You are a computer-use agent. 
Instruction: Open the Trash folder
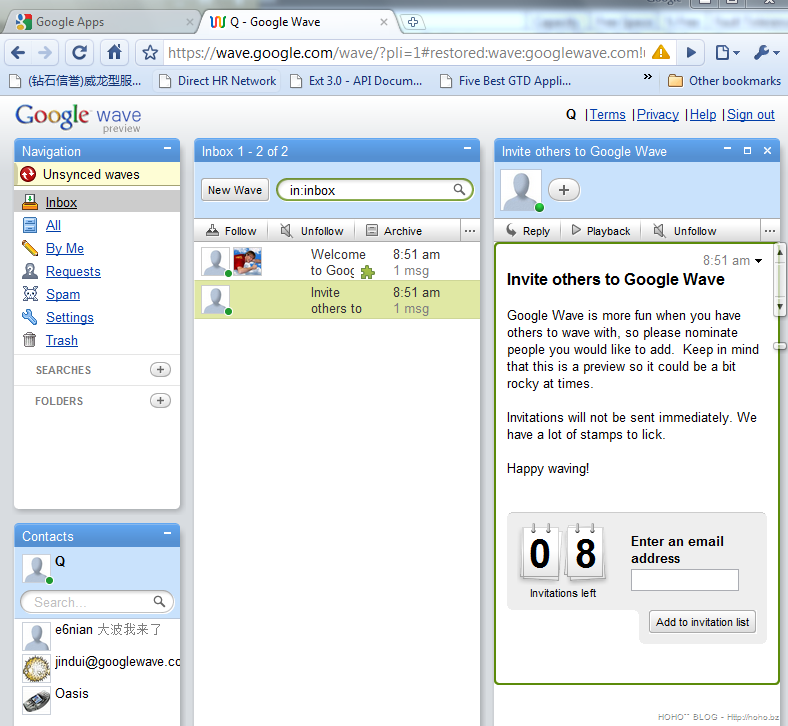[61, 341]
